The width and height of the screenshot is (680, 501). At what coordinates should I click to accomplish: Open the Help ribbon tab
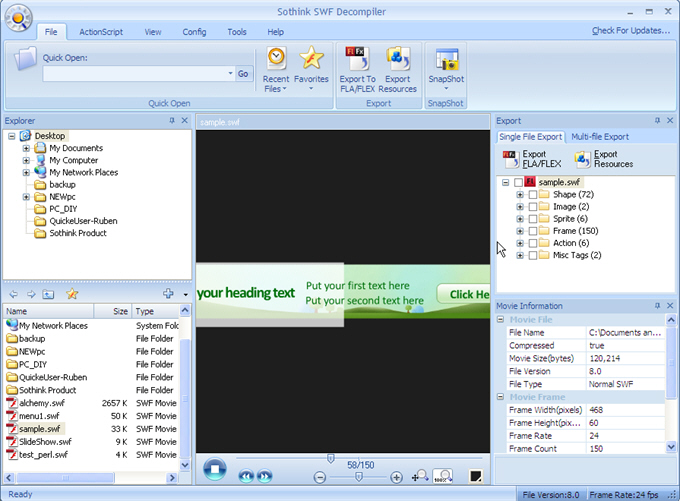tap(275, 32)
